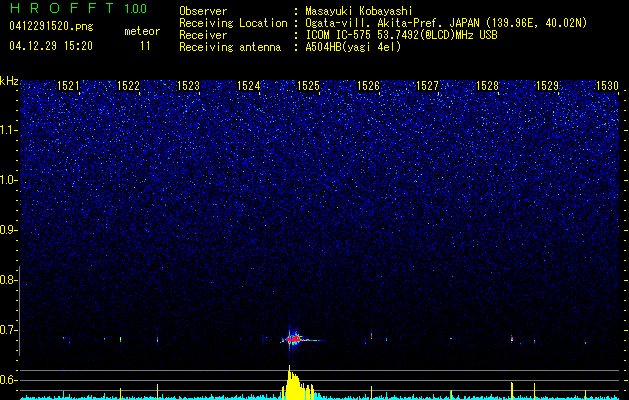Click the "Receiving Location" label
The width and height of the screenshot is (629, 400).
tap(233, 23)
